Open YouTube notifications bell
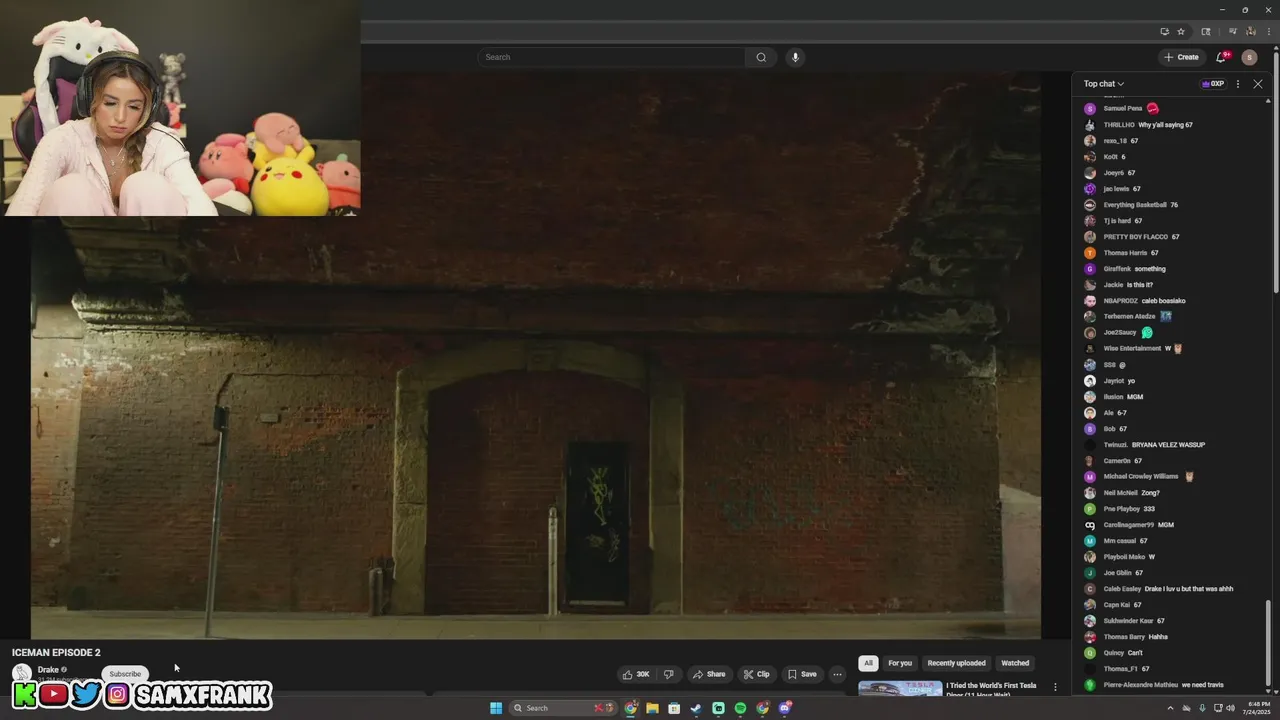Image resolution: width=1280 pixels, height=720 pixels. pyautogui.click(x=1221, y=57)
